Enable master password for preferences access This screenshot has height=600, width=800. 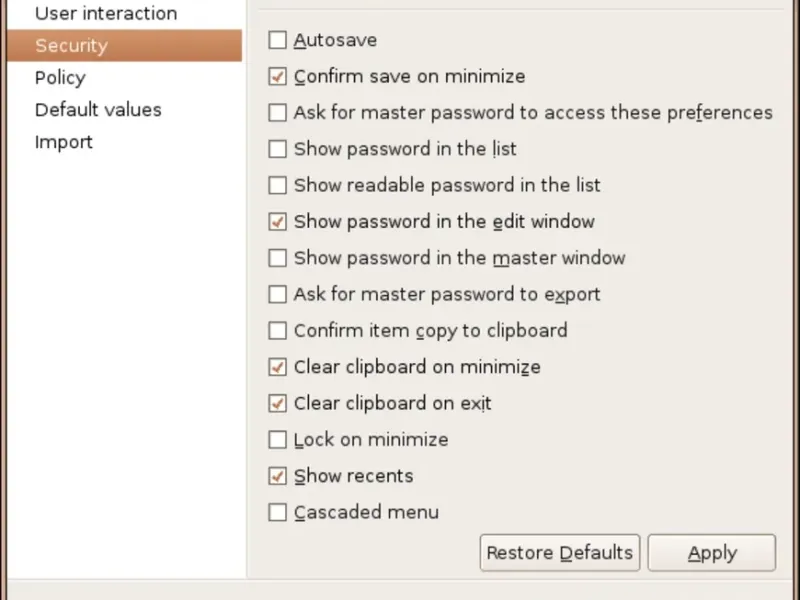278,113
